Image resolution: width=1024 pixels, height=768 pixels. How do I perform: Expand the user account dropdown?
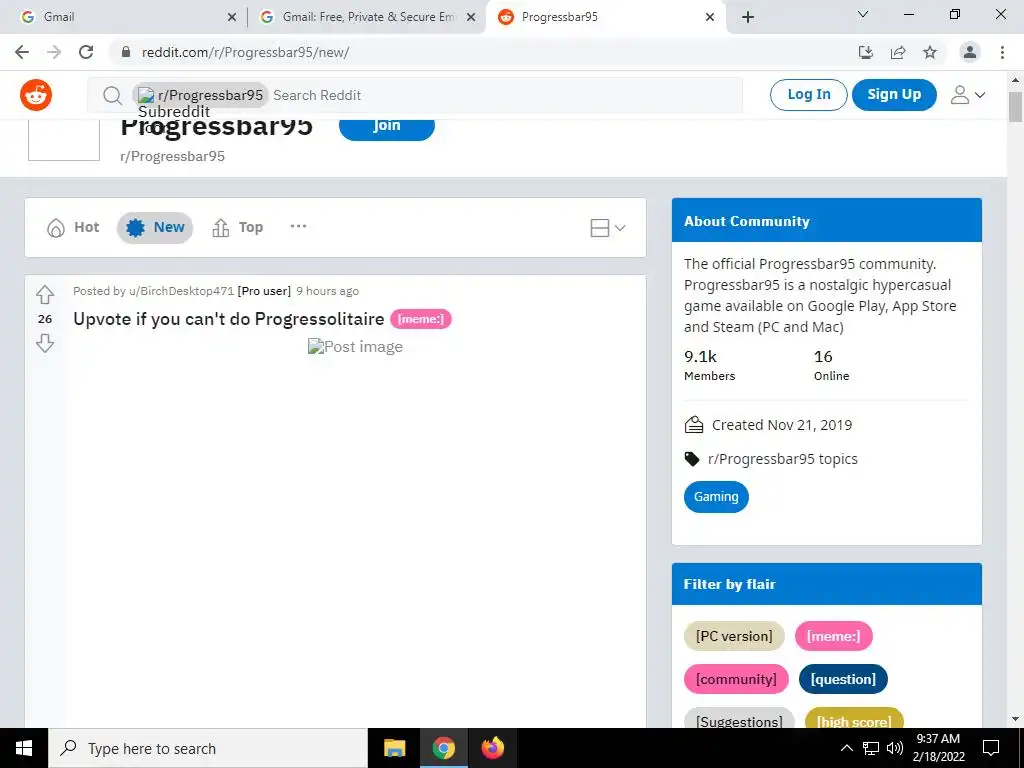click(x=968, y=95)
